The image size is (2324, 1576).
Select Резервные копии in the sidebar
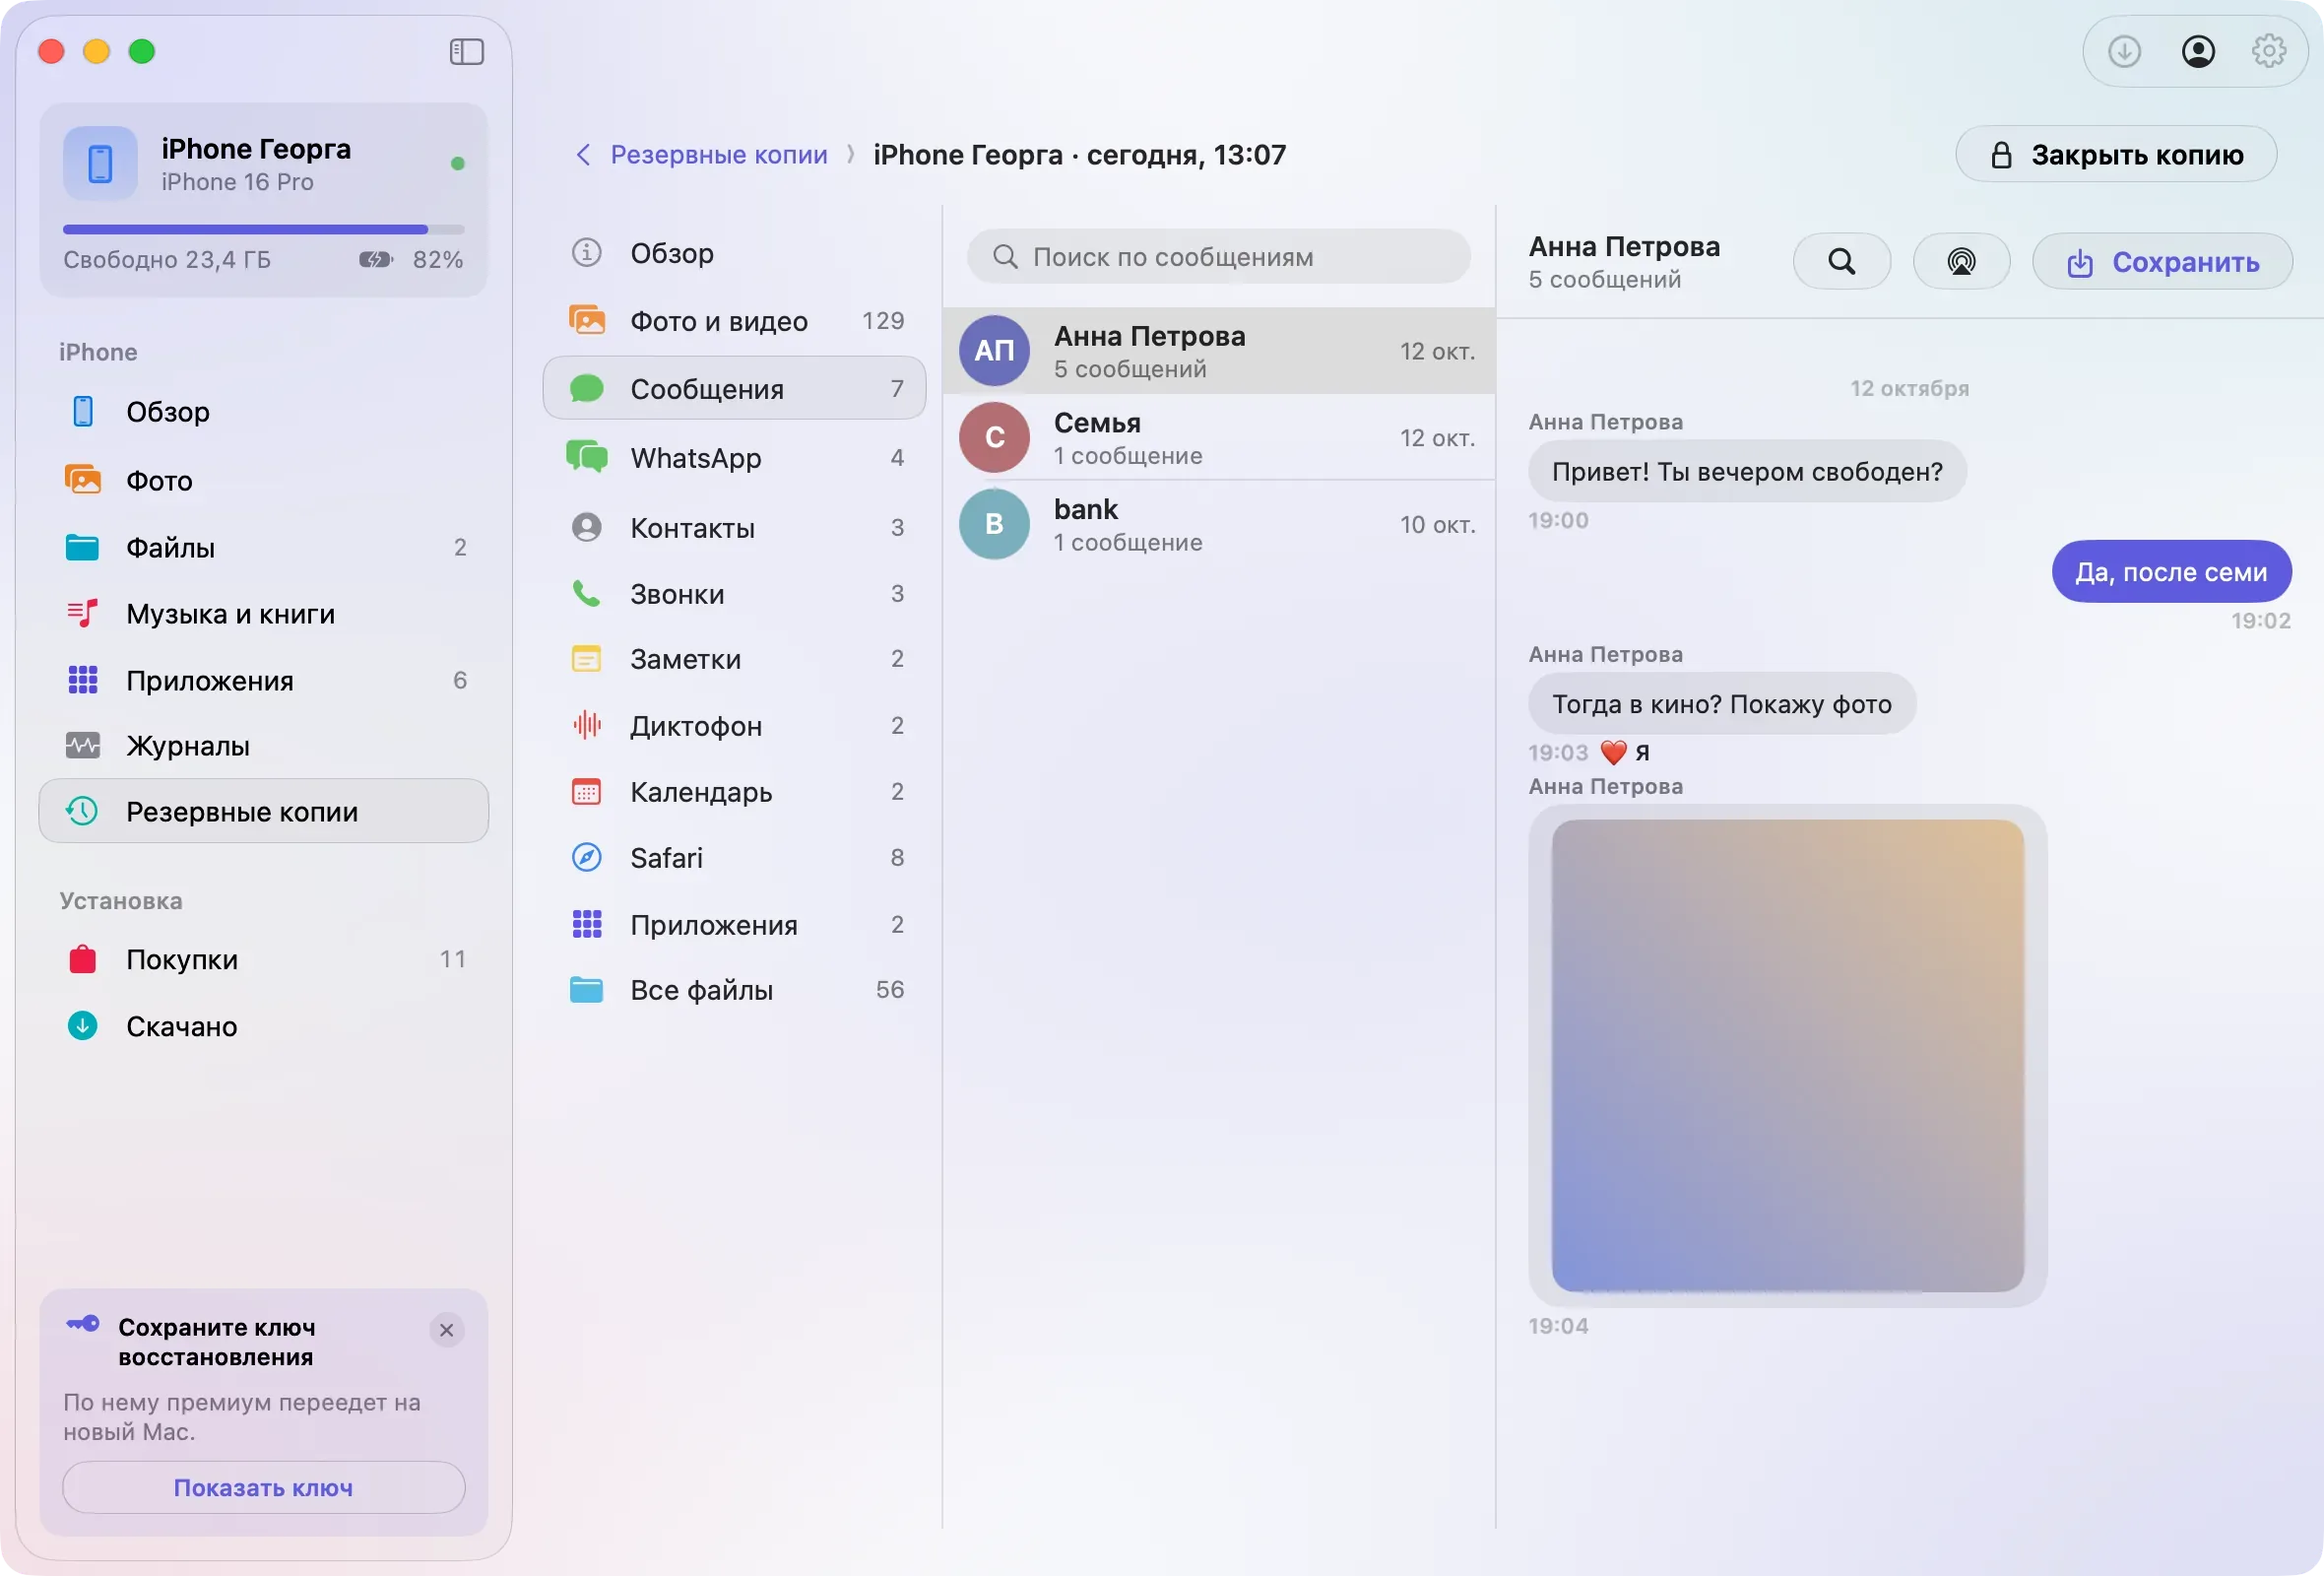tap(263, 811)
